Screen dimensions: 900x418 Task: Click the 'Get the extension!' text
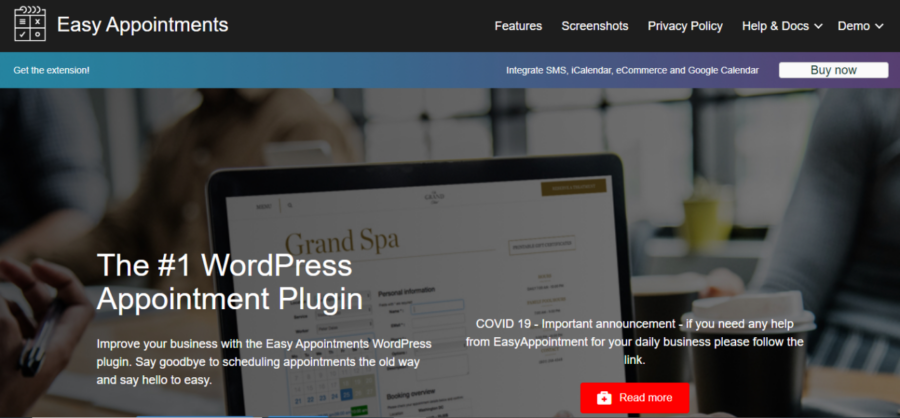tap(52, 70)
